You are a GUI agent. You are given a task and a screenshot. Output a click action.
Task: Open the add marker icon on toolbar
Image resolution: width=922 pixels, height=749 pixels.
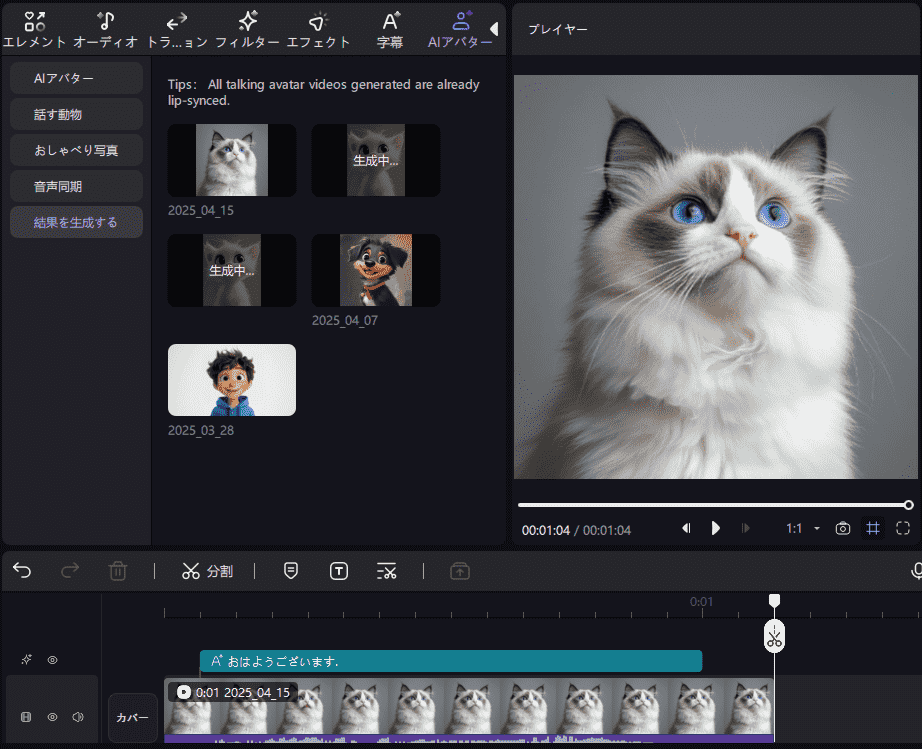coord(290,571)
